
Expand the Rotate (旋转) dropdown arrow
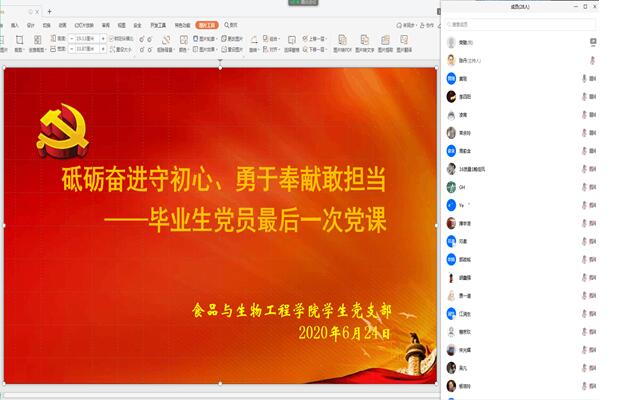point(259,50)
